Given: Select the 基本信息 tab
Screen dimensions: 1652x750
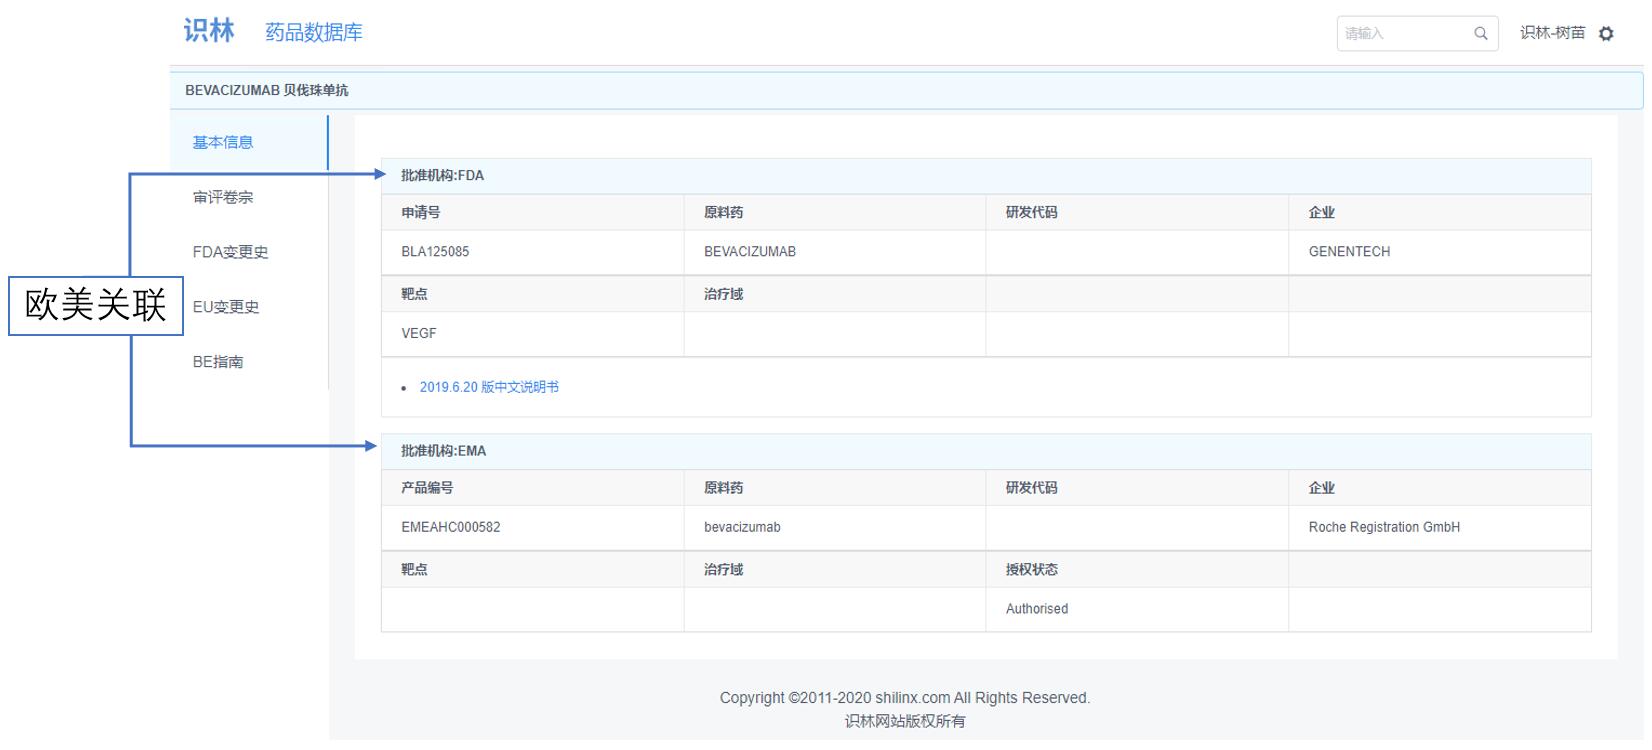Looking at the screenshot, I should [223, 143].
